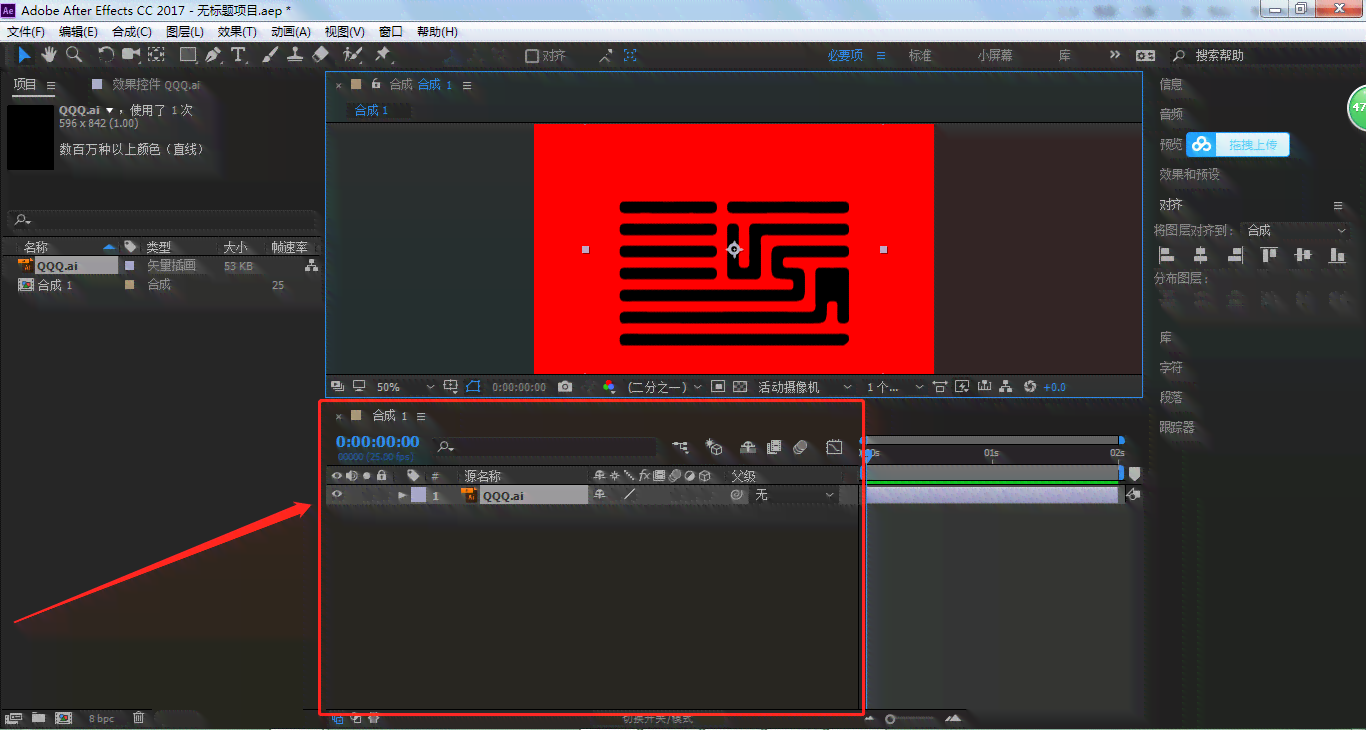The height and width of the screenshot is (730, 1366).
Task: Expand the QQQ.ai layer properties triangle
Action: (x=402, y=495)
